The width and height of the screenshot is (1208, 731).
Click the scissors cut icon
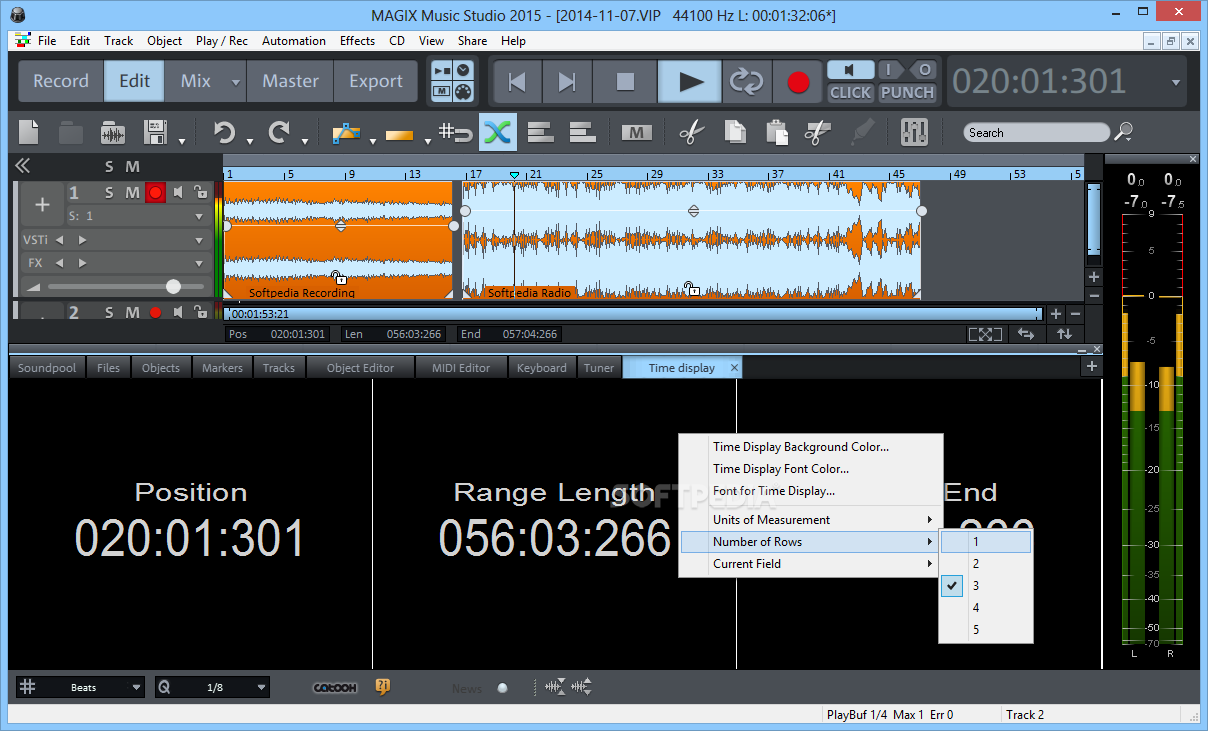(x=691, y=132)
